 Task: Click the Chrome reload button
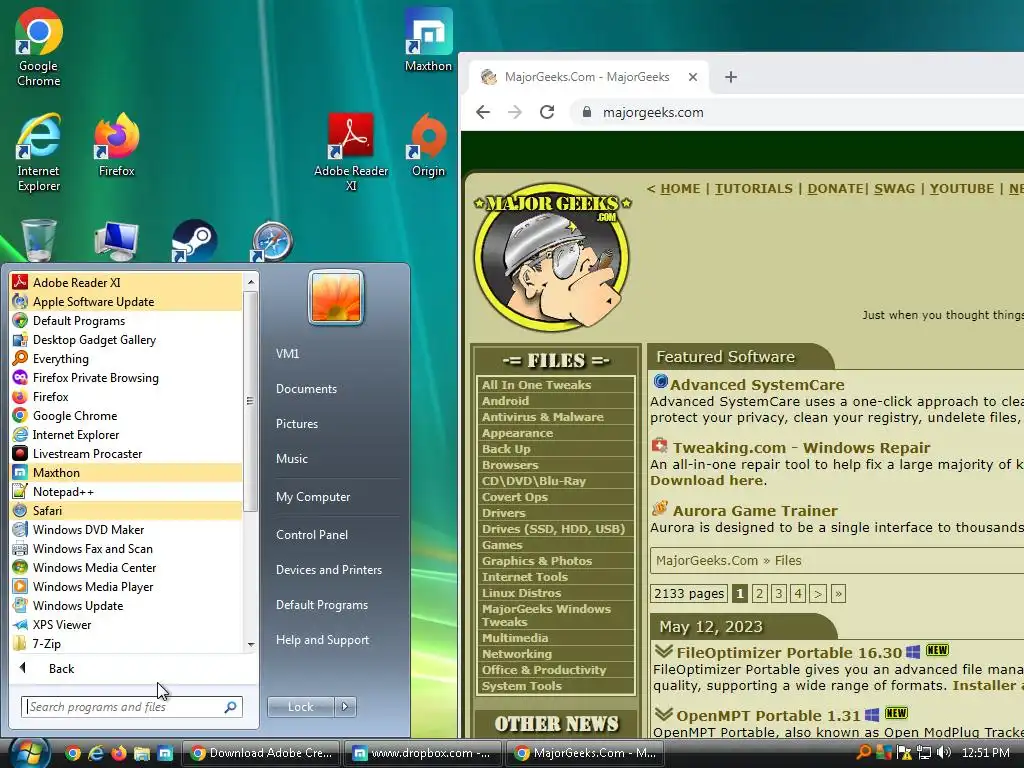point(547,112)
